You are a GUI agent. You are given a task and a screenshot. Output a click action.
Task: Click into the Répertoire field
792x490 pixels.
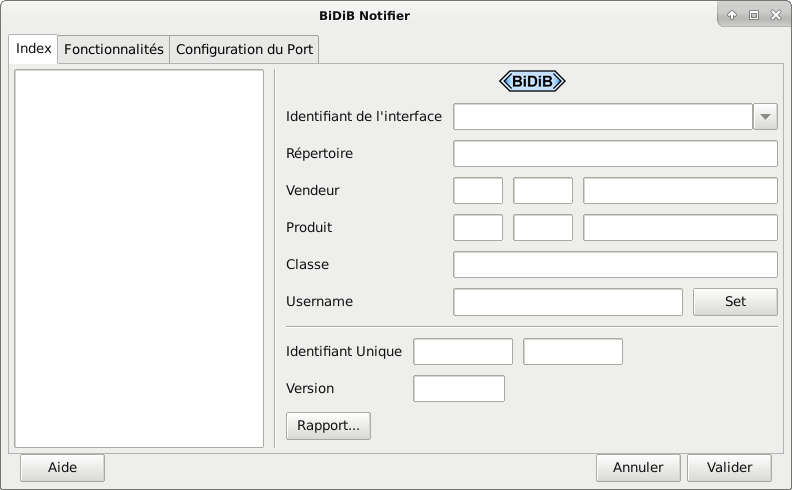coord(615,154)
